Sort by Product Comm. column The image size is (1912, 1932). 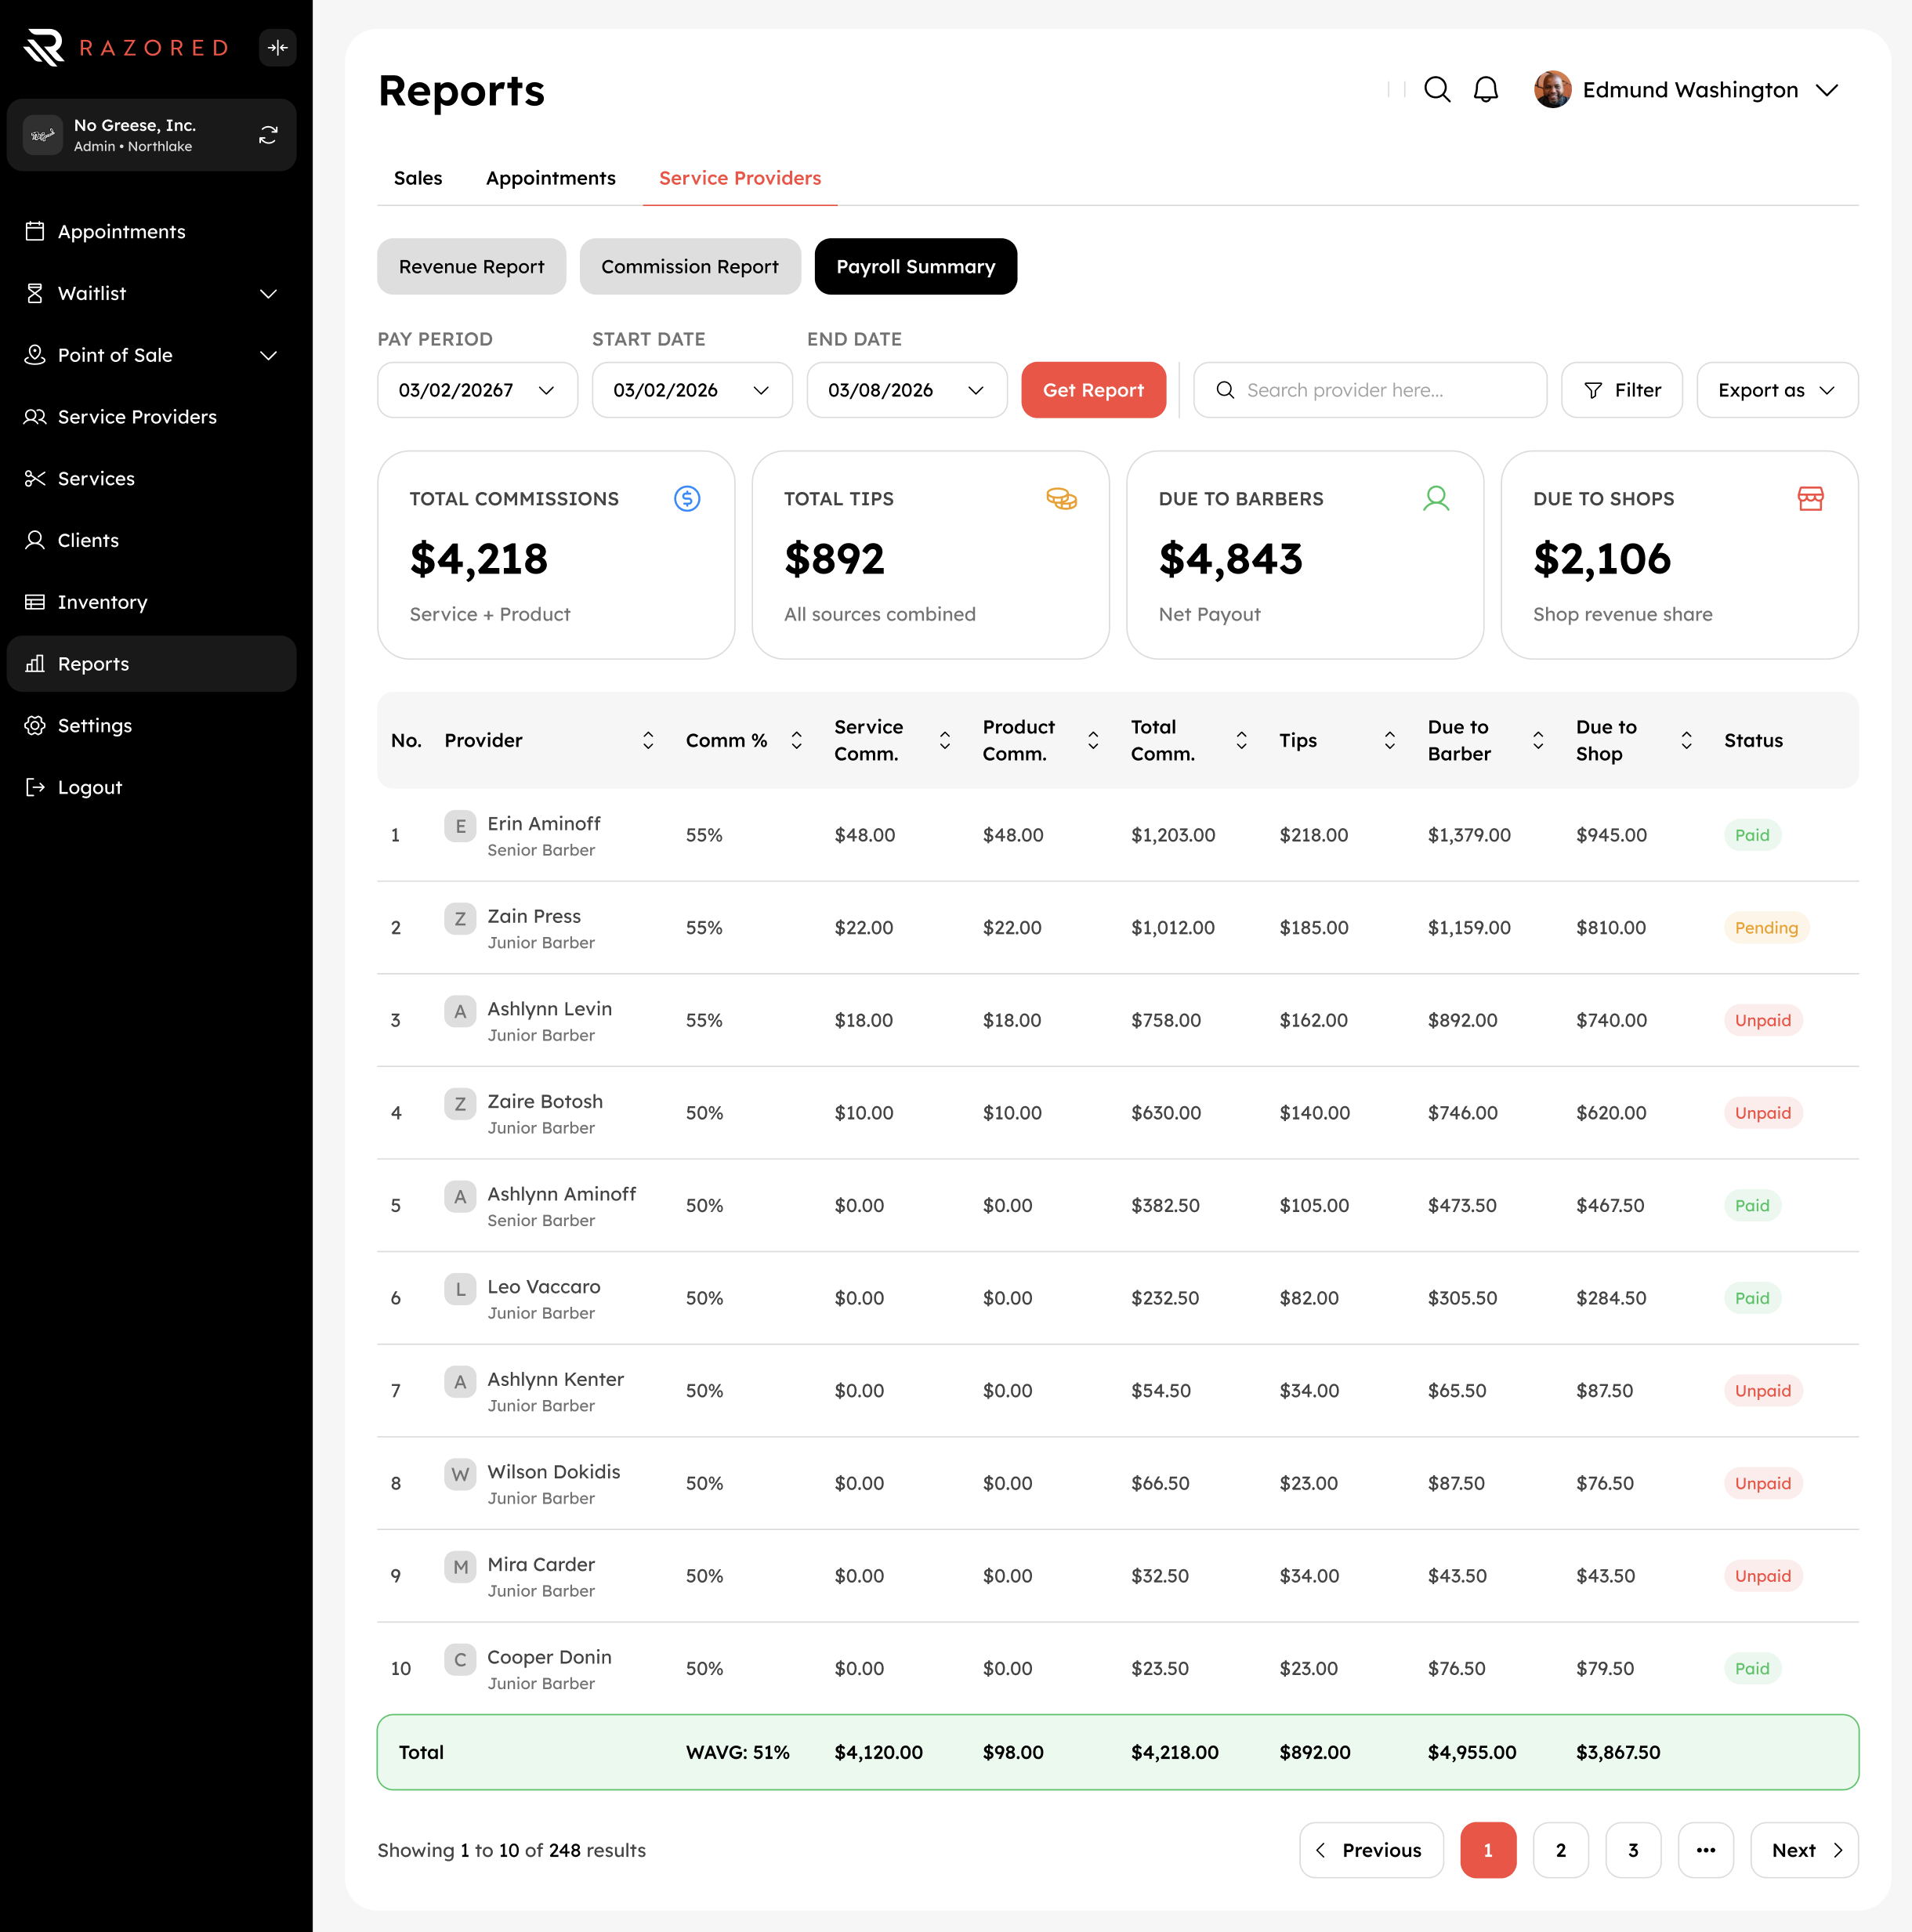pos(1093,741)
